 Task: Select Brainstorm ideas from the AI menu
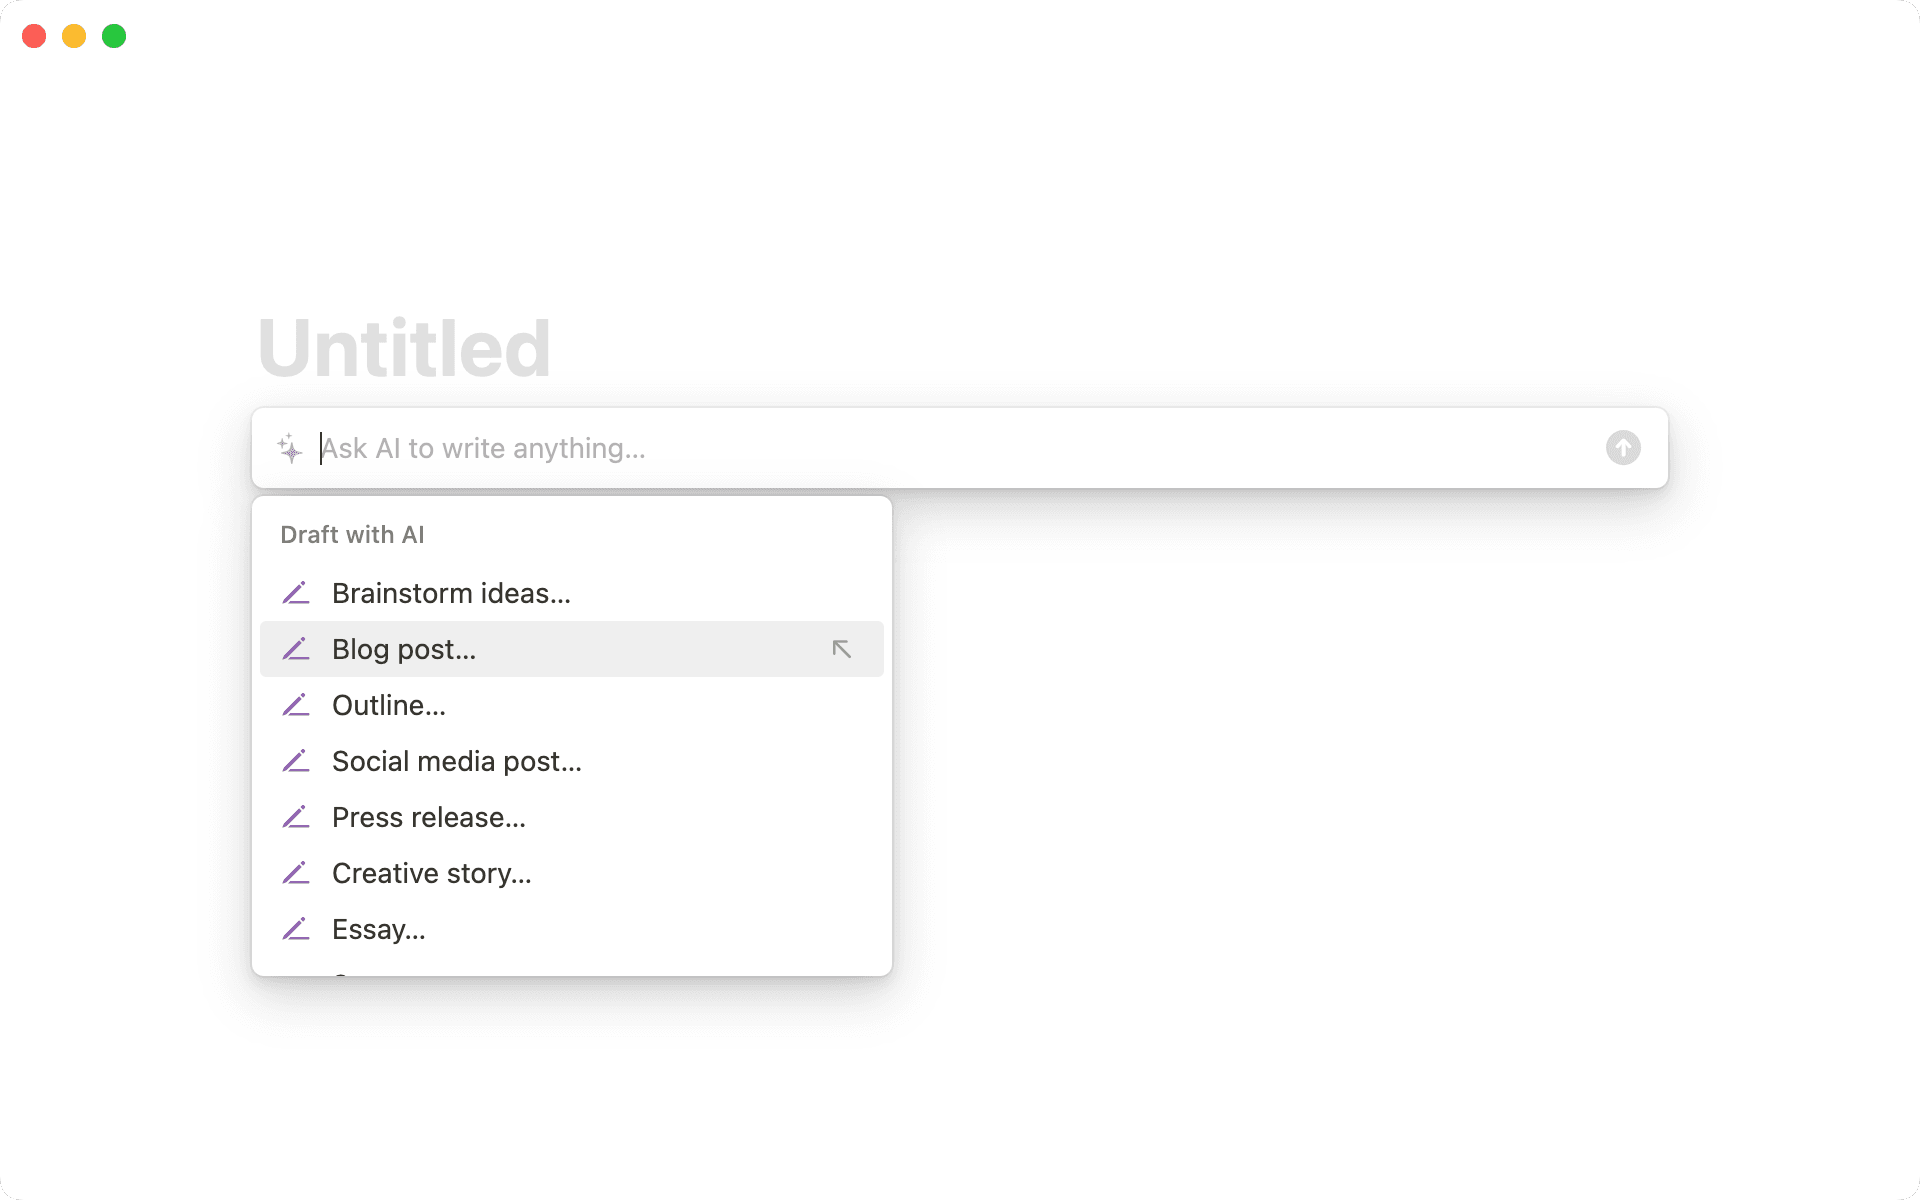click(x=451, y=592)
